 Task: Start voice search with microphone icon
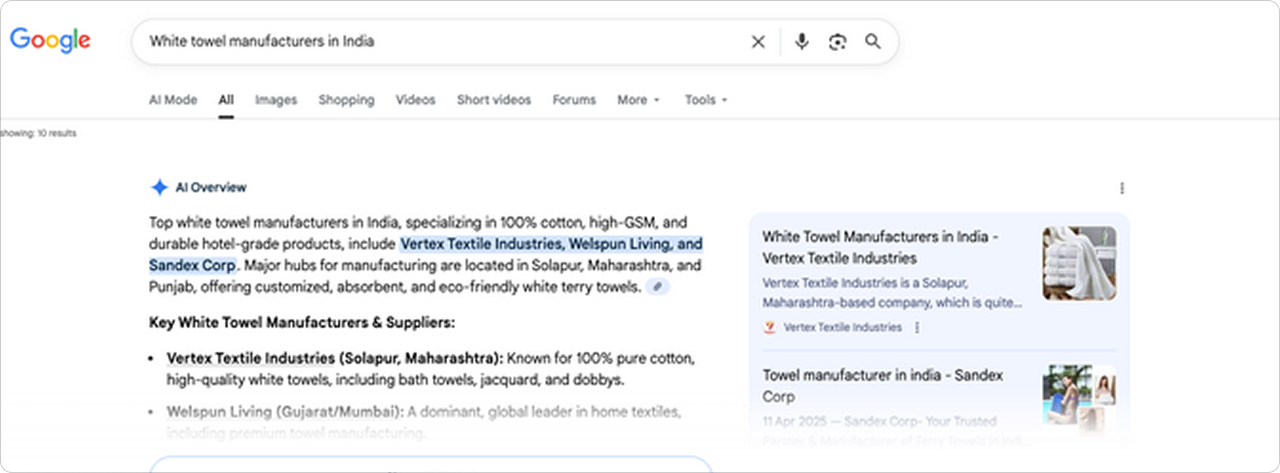[x=801, y=41]
